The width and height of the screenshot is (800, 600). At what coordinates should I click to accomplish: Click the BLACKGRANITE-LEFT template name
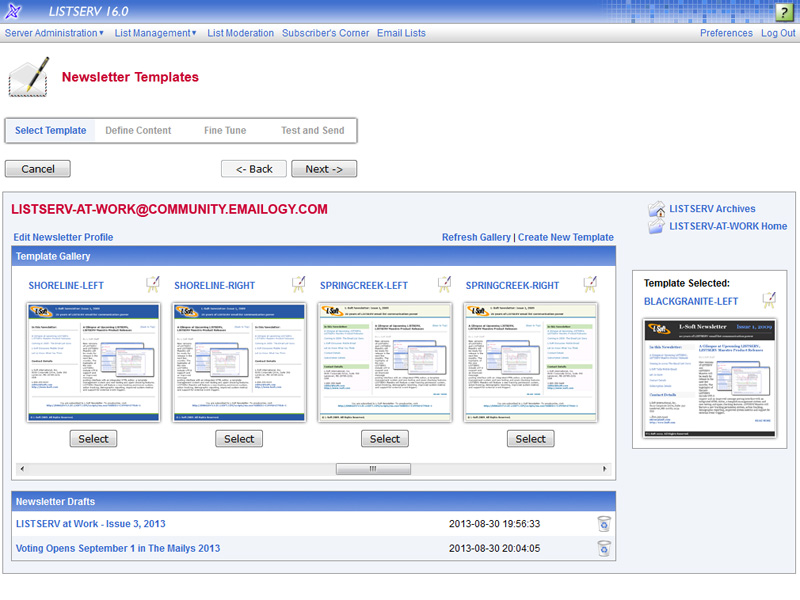click(691, 302)
